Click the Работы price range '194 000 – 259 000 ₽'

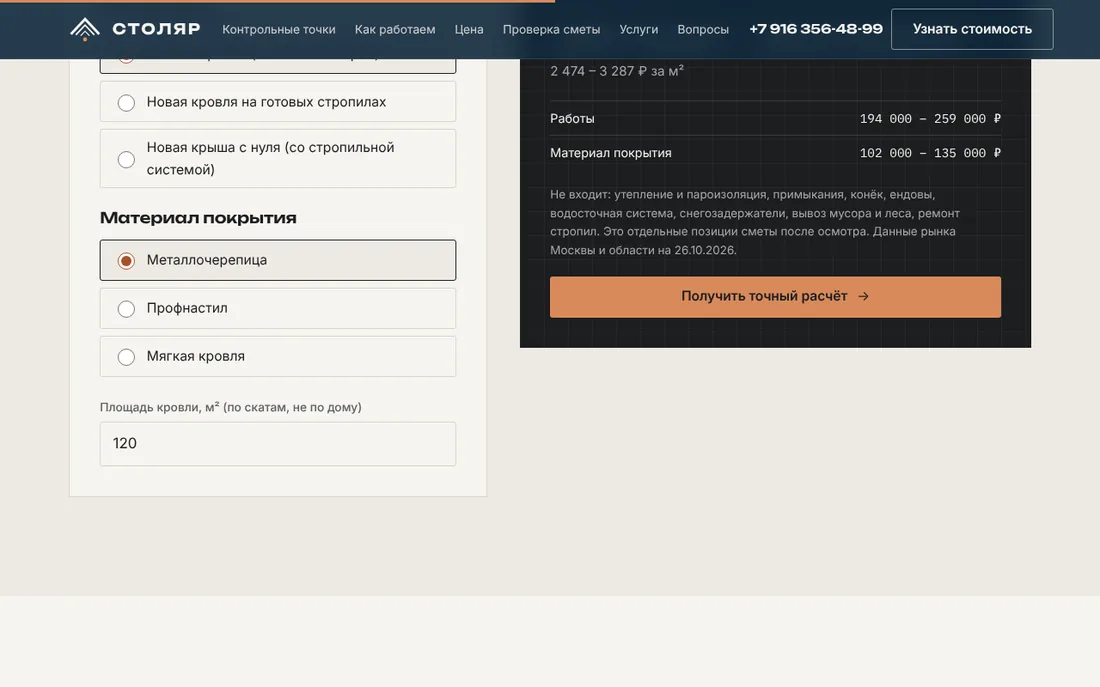(x=930, y=119)
